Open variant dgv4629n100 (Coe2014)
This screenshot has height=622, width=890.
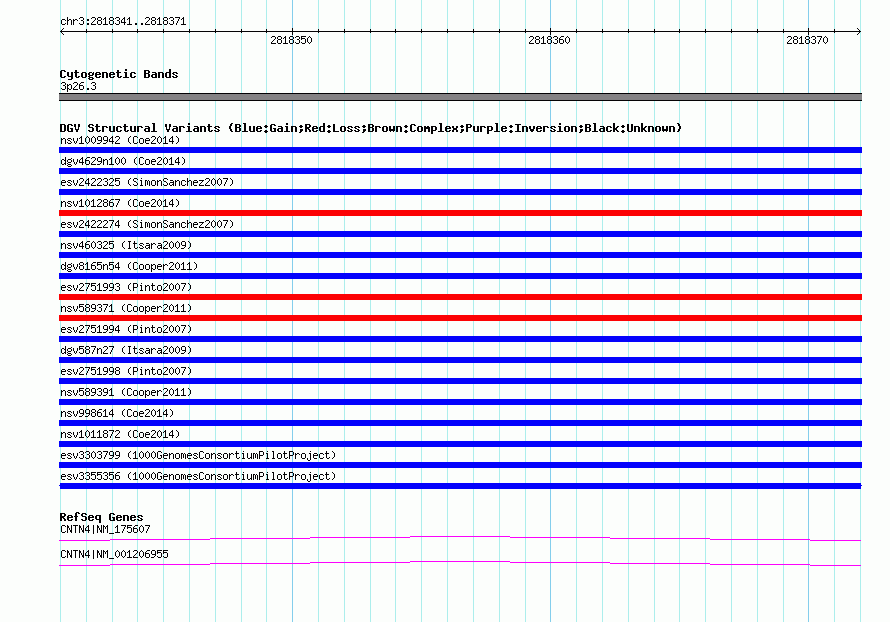pos(123,161)
